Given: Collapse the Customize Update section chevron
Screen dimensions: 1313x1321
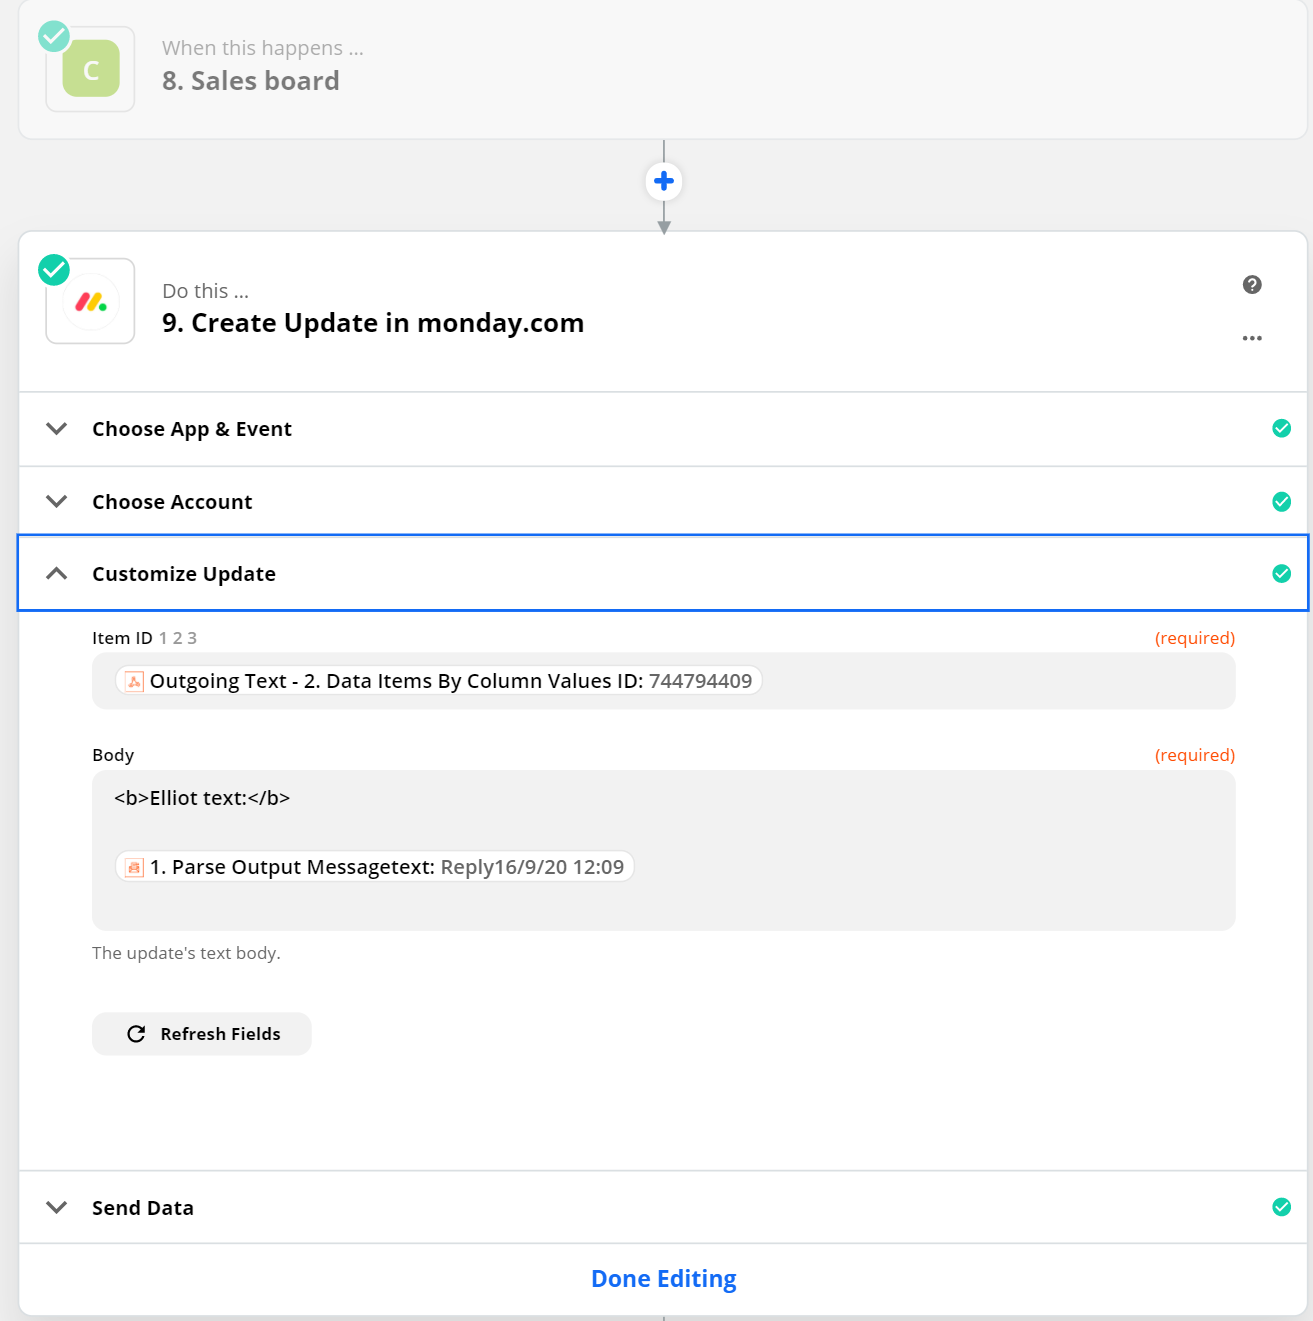Looking at the screenshot, I should (x=57, y=573).
